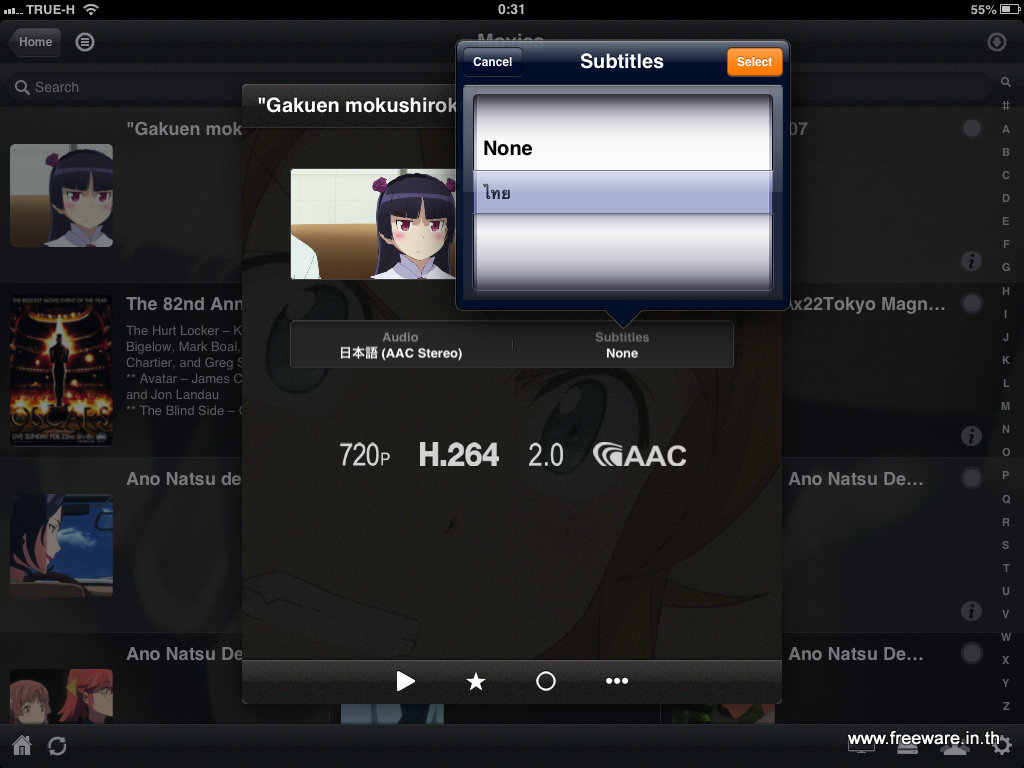Jump to letter W in index
The image size is (1024, 768).
[1006, 637]
